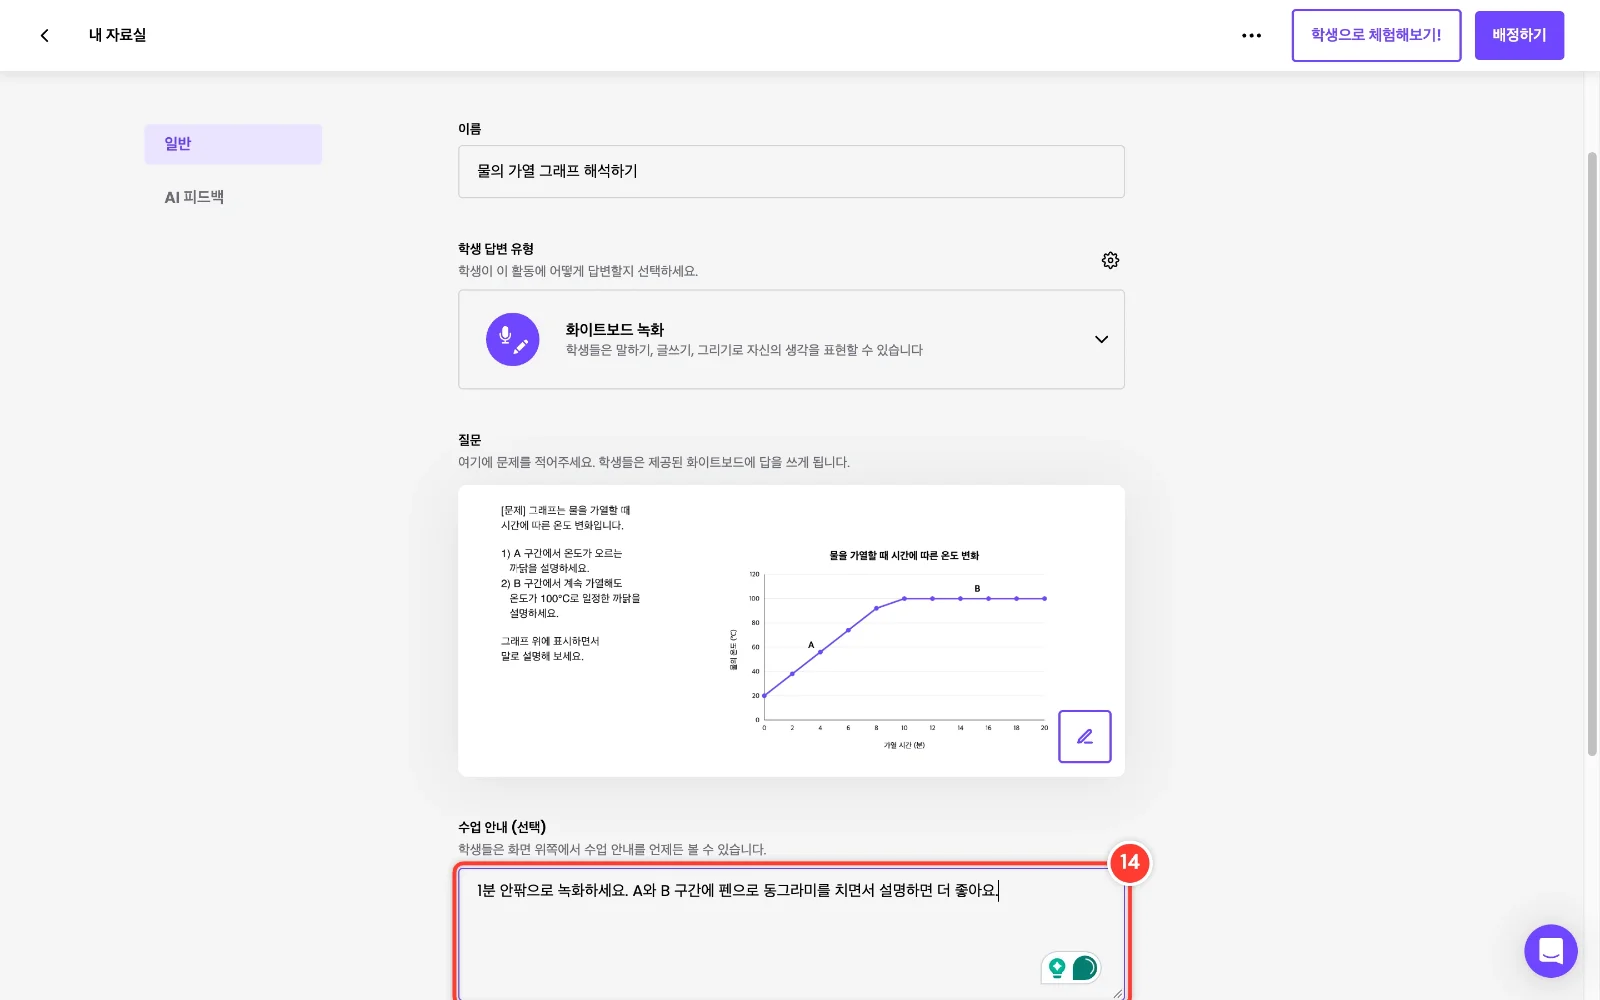
Task: Select the 일반 settings tab
Action: click(x=233, y=144)
